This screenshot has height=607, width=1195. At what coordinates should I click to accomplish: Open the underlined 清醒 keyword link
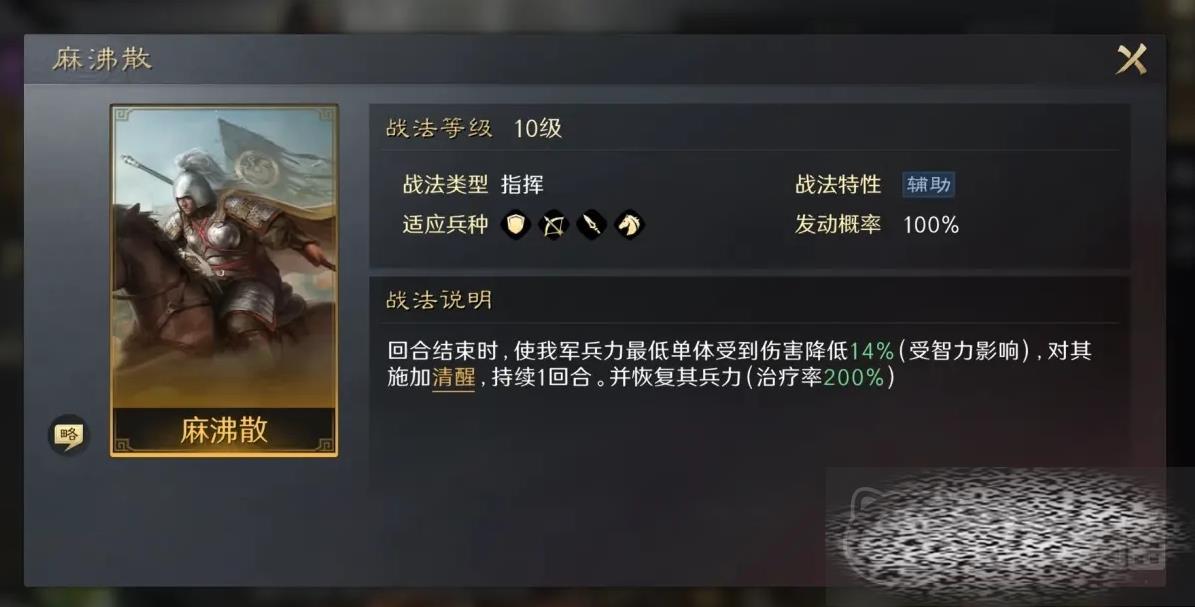[x=453, y=377]
